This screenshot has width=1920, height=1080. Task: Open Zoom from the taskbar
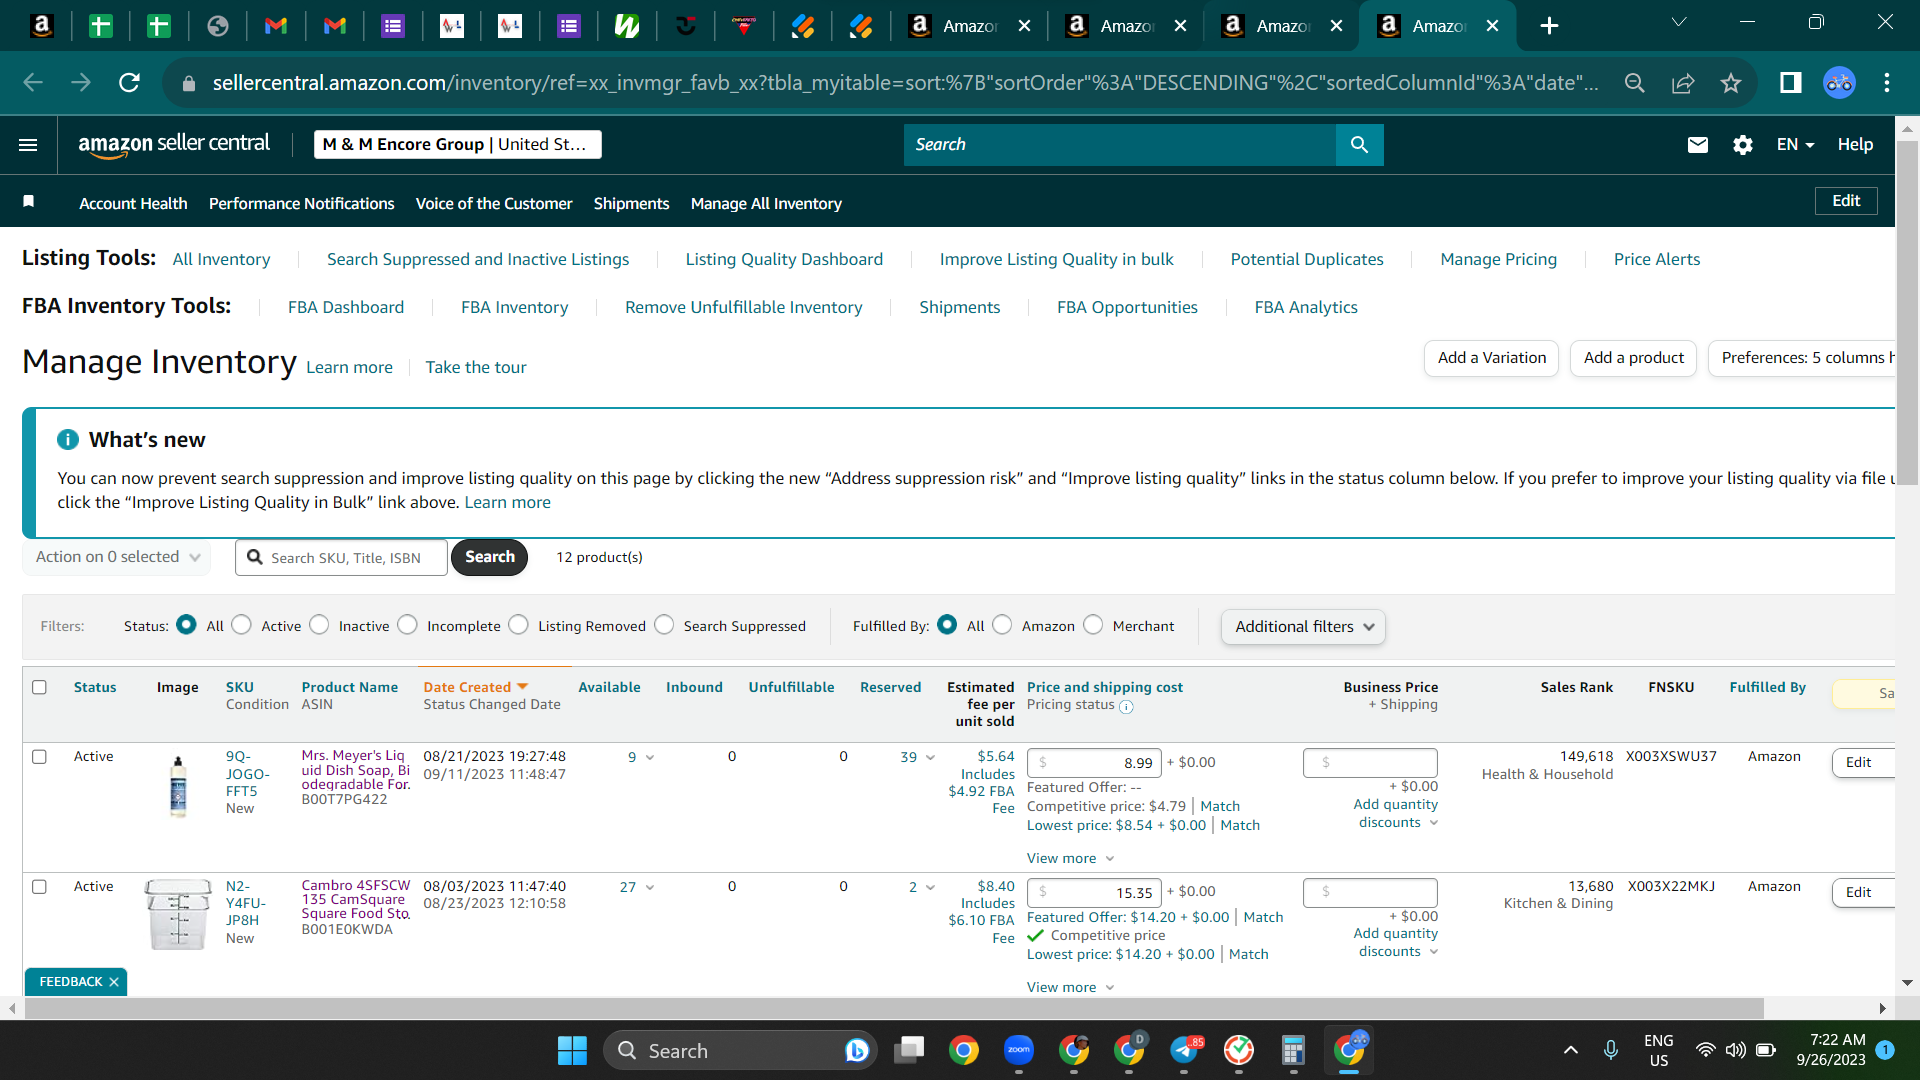(x=1019, y=1050)
